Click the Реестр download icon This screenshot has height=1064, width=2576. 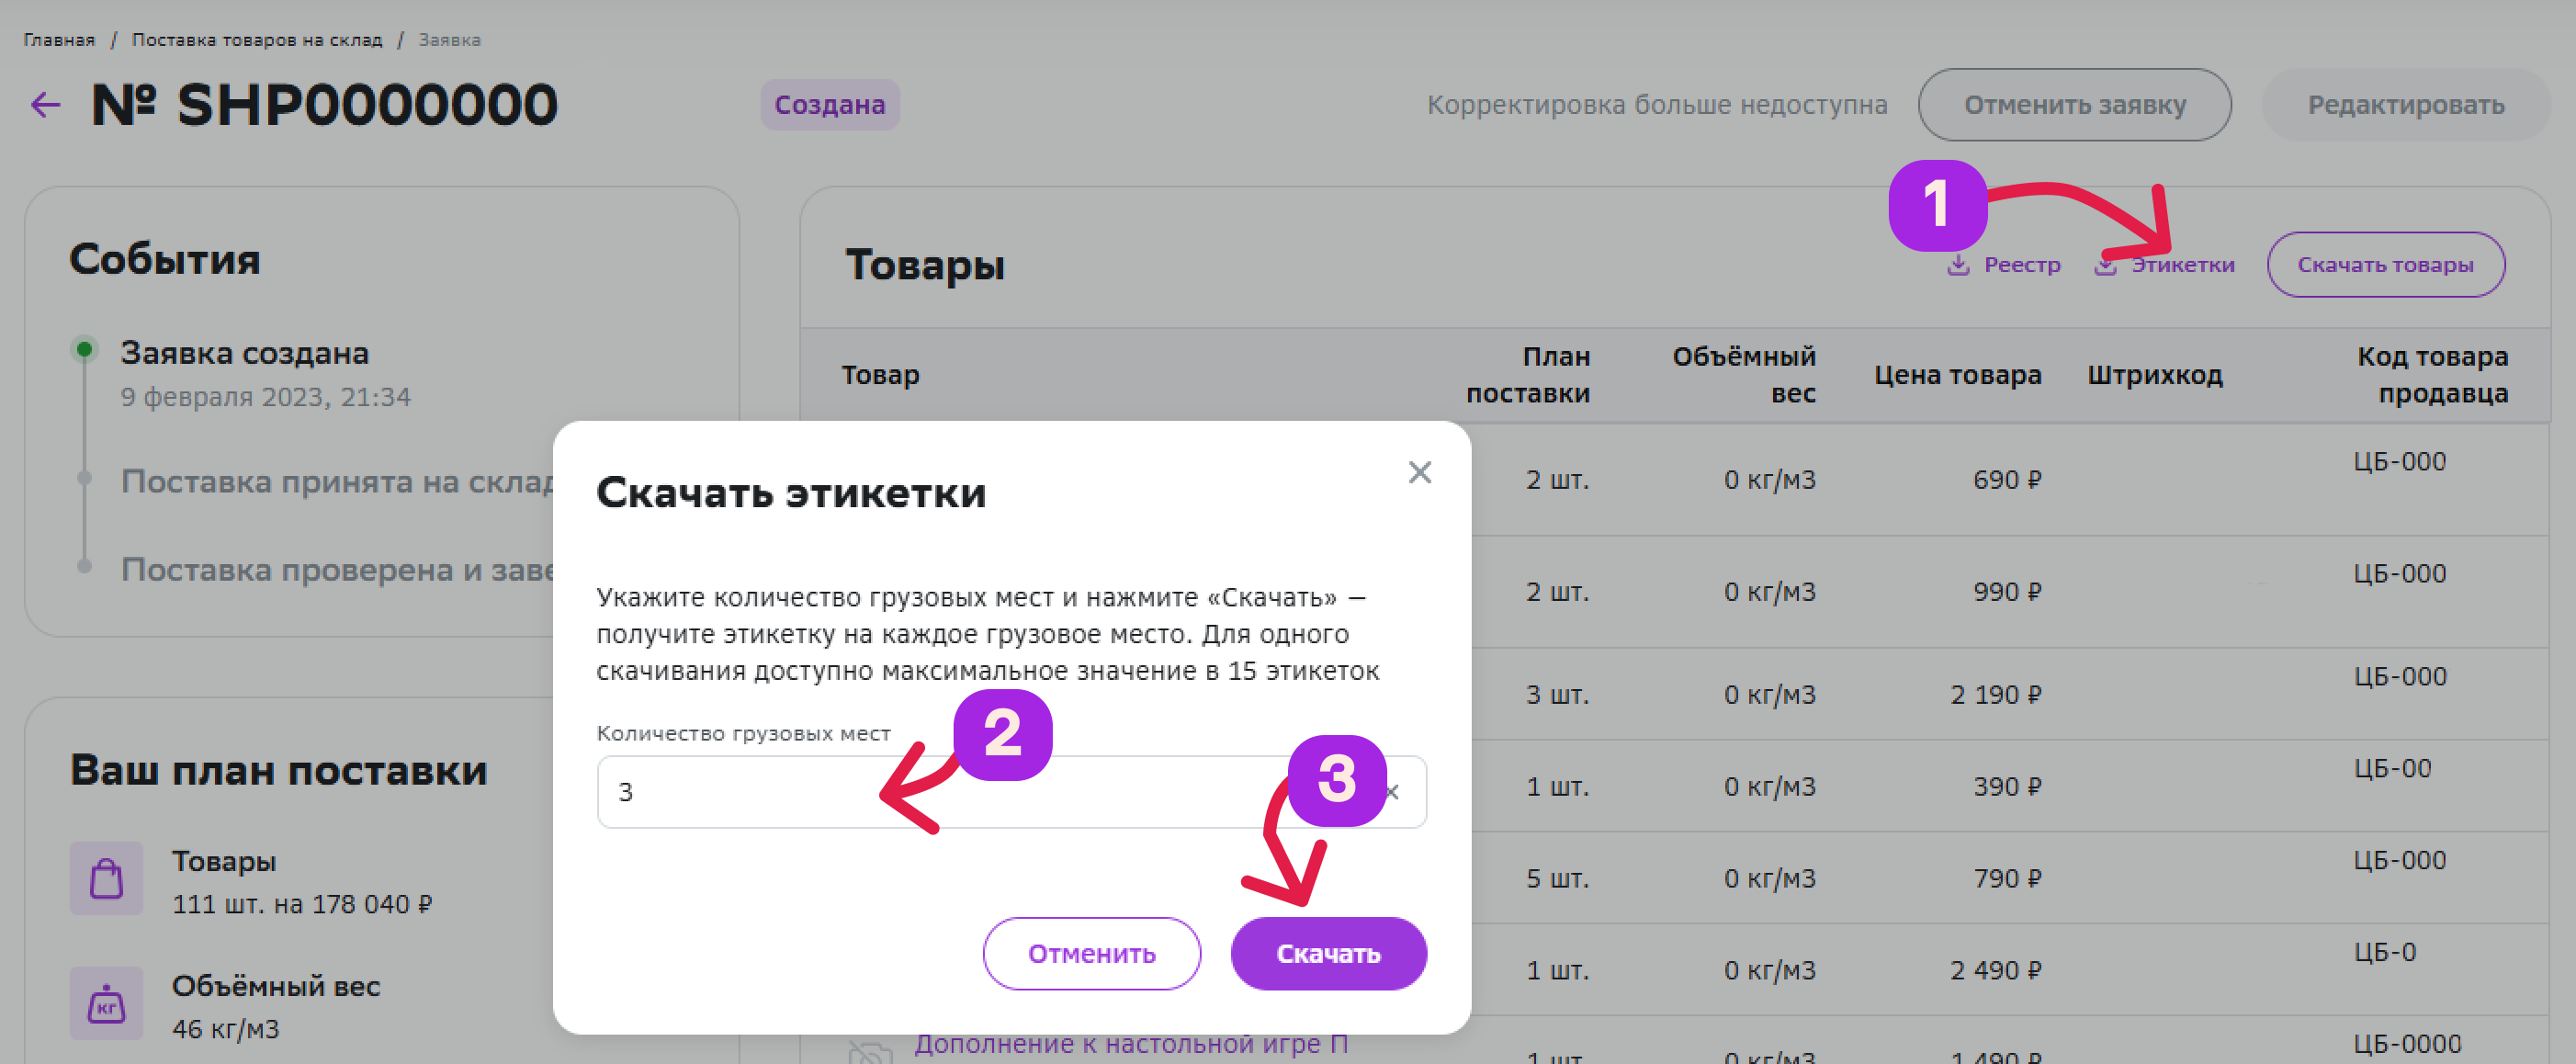click(1958, 265)
